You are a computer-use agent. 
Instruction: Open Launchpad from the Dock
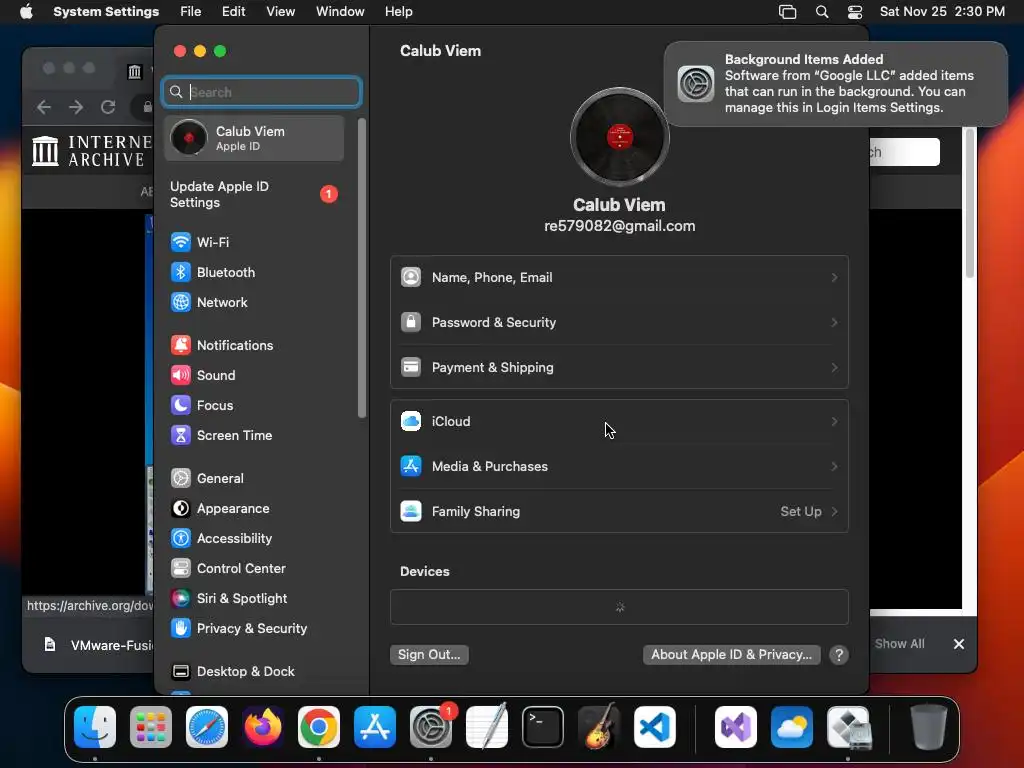[x=151, y=727]
